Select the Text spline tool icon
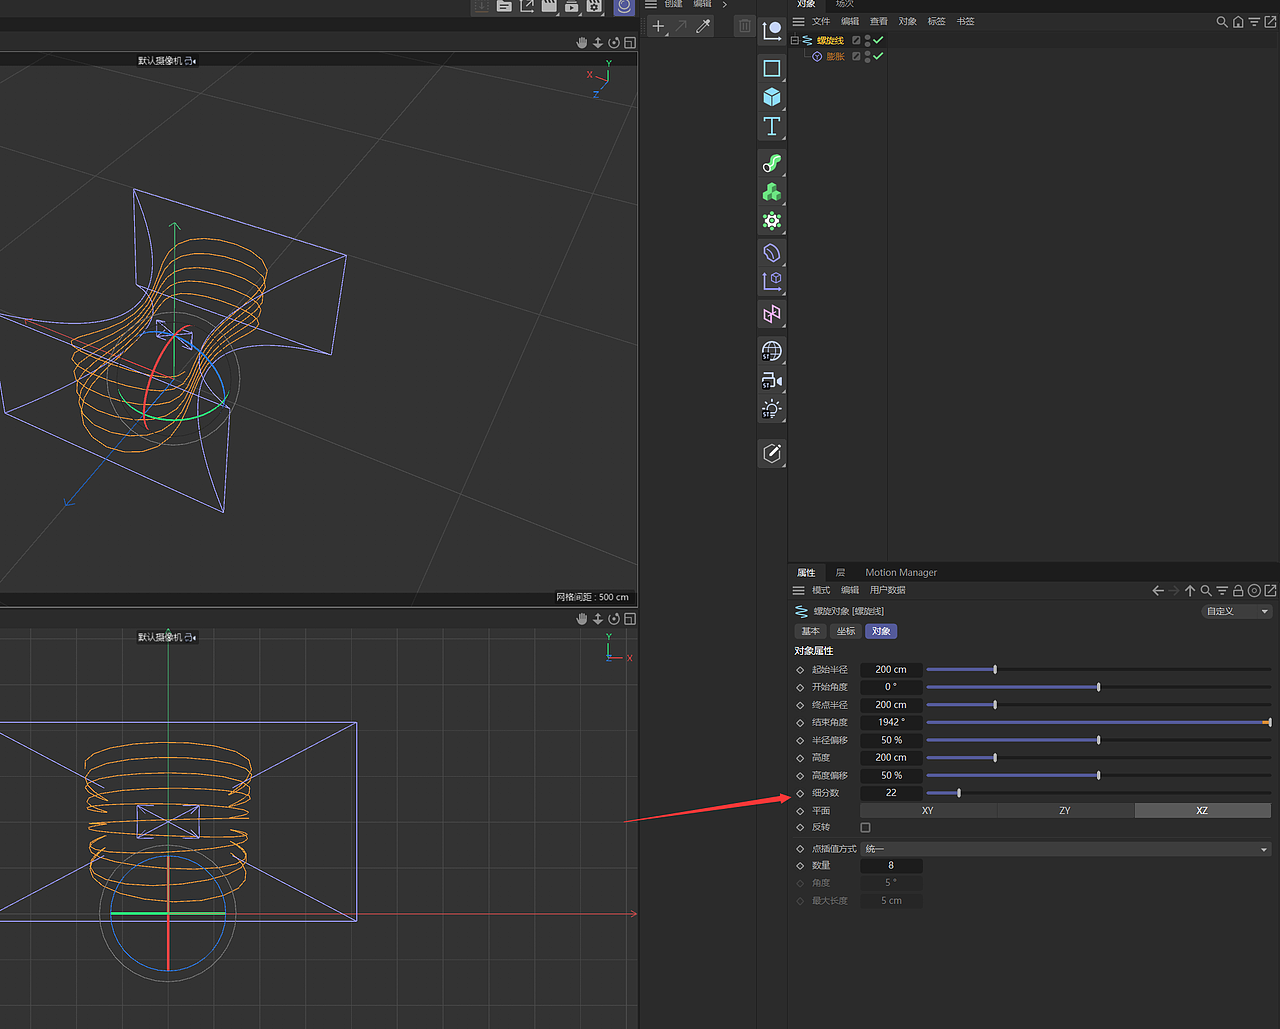 pos(772,126)
